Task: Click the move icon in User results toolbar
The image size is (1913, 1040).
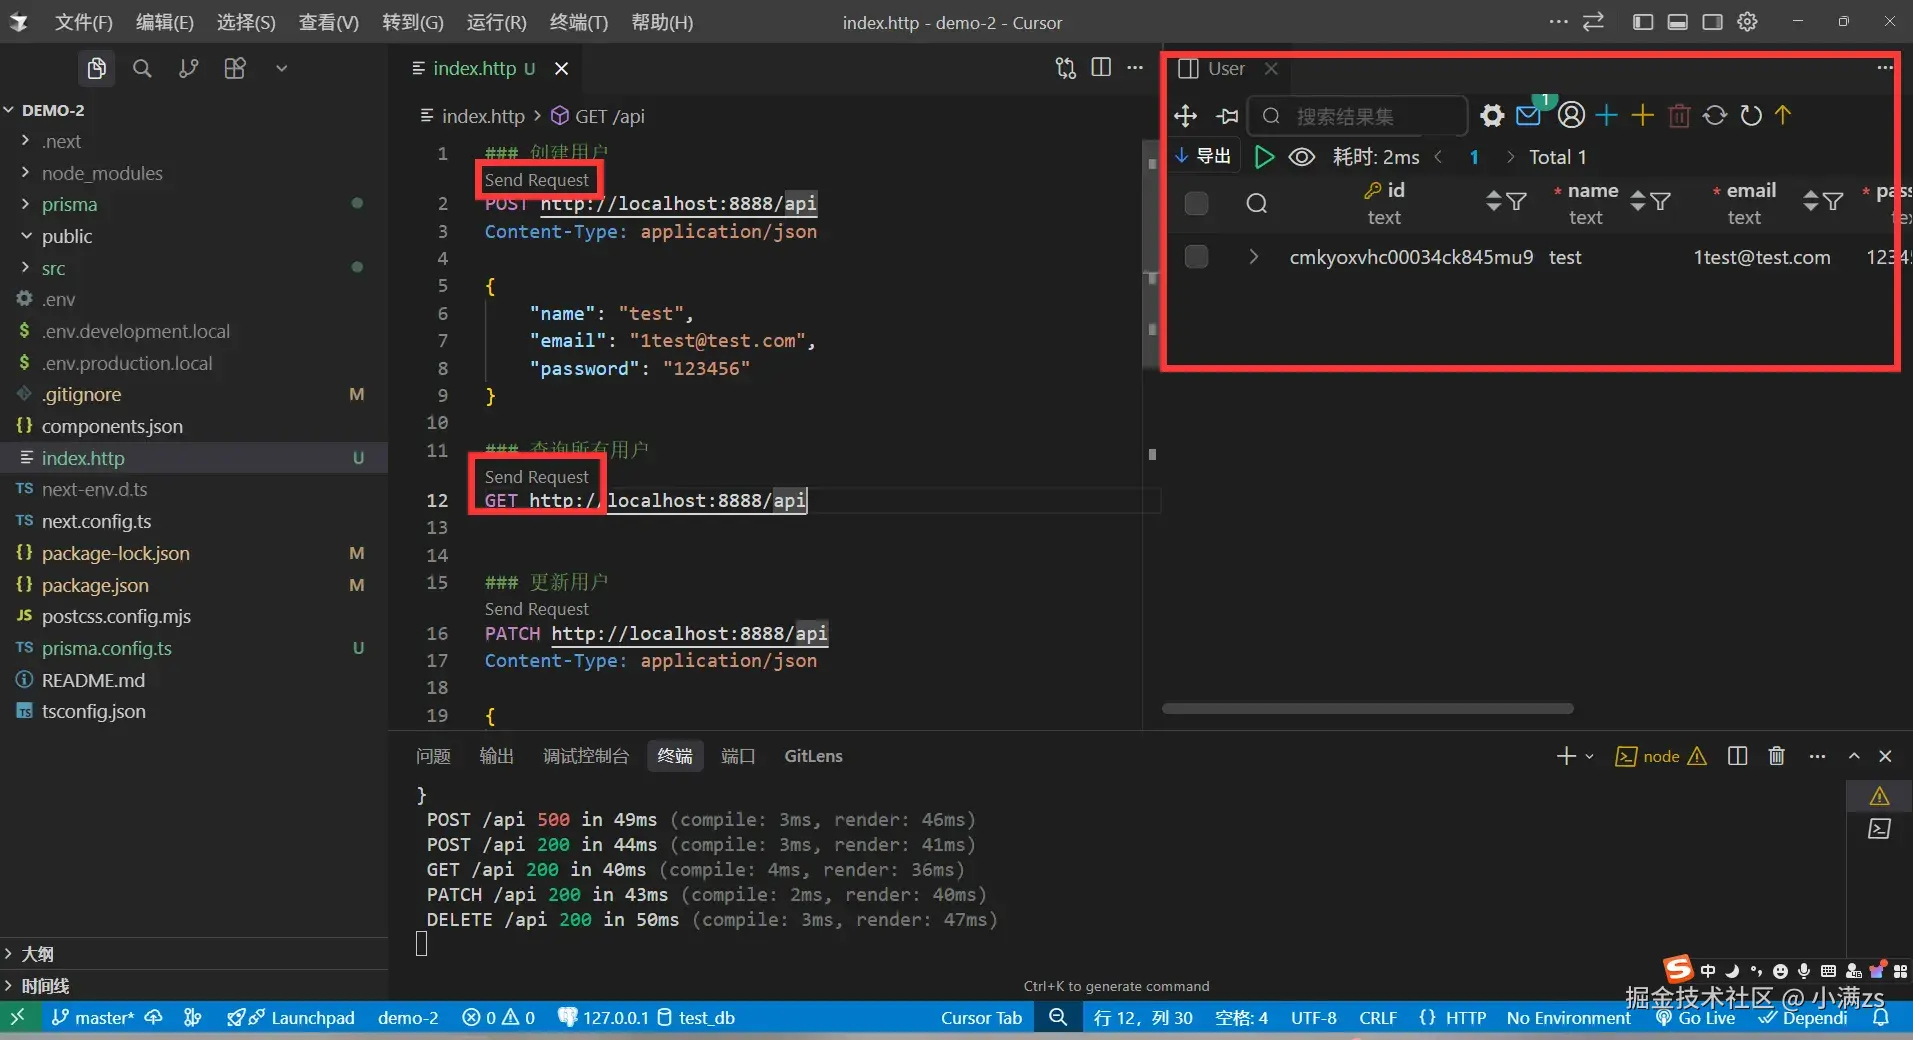Action: 1185,116
